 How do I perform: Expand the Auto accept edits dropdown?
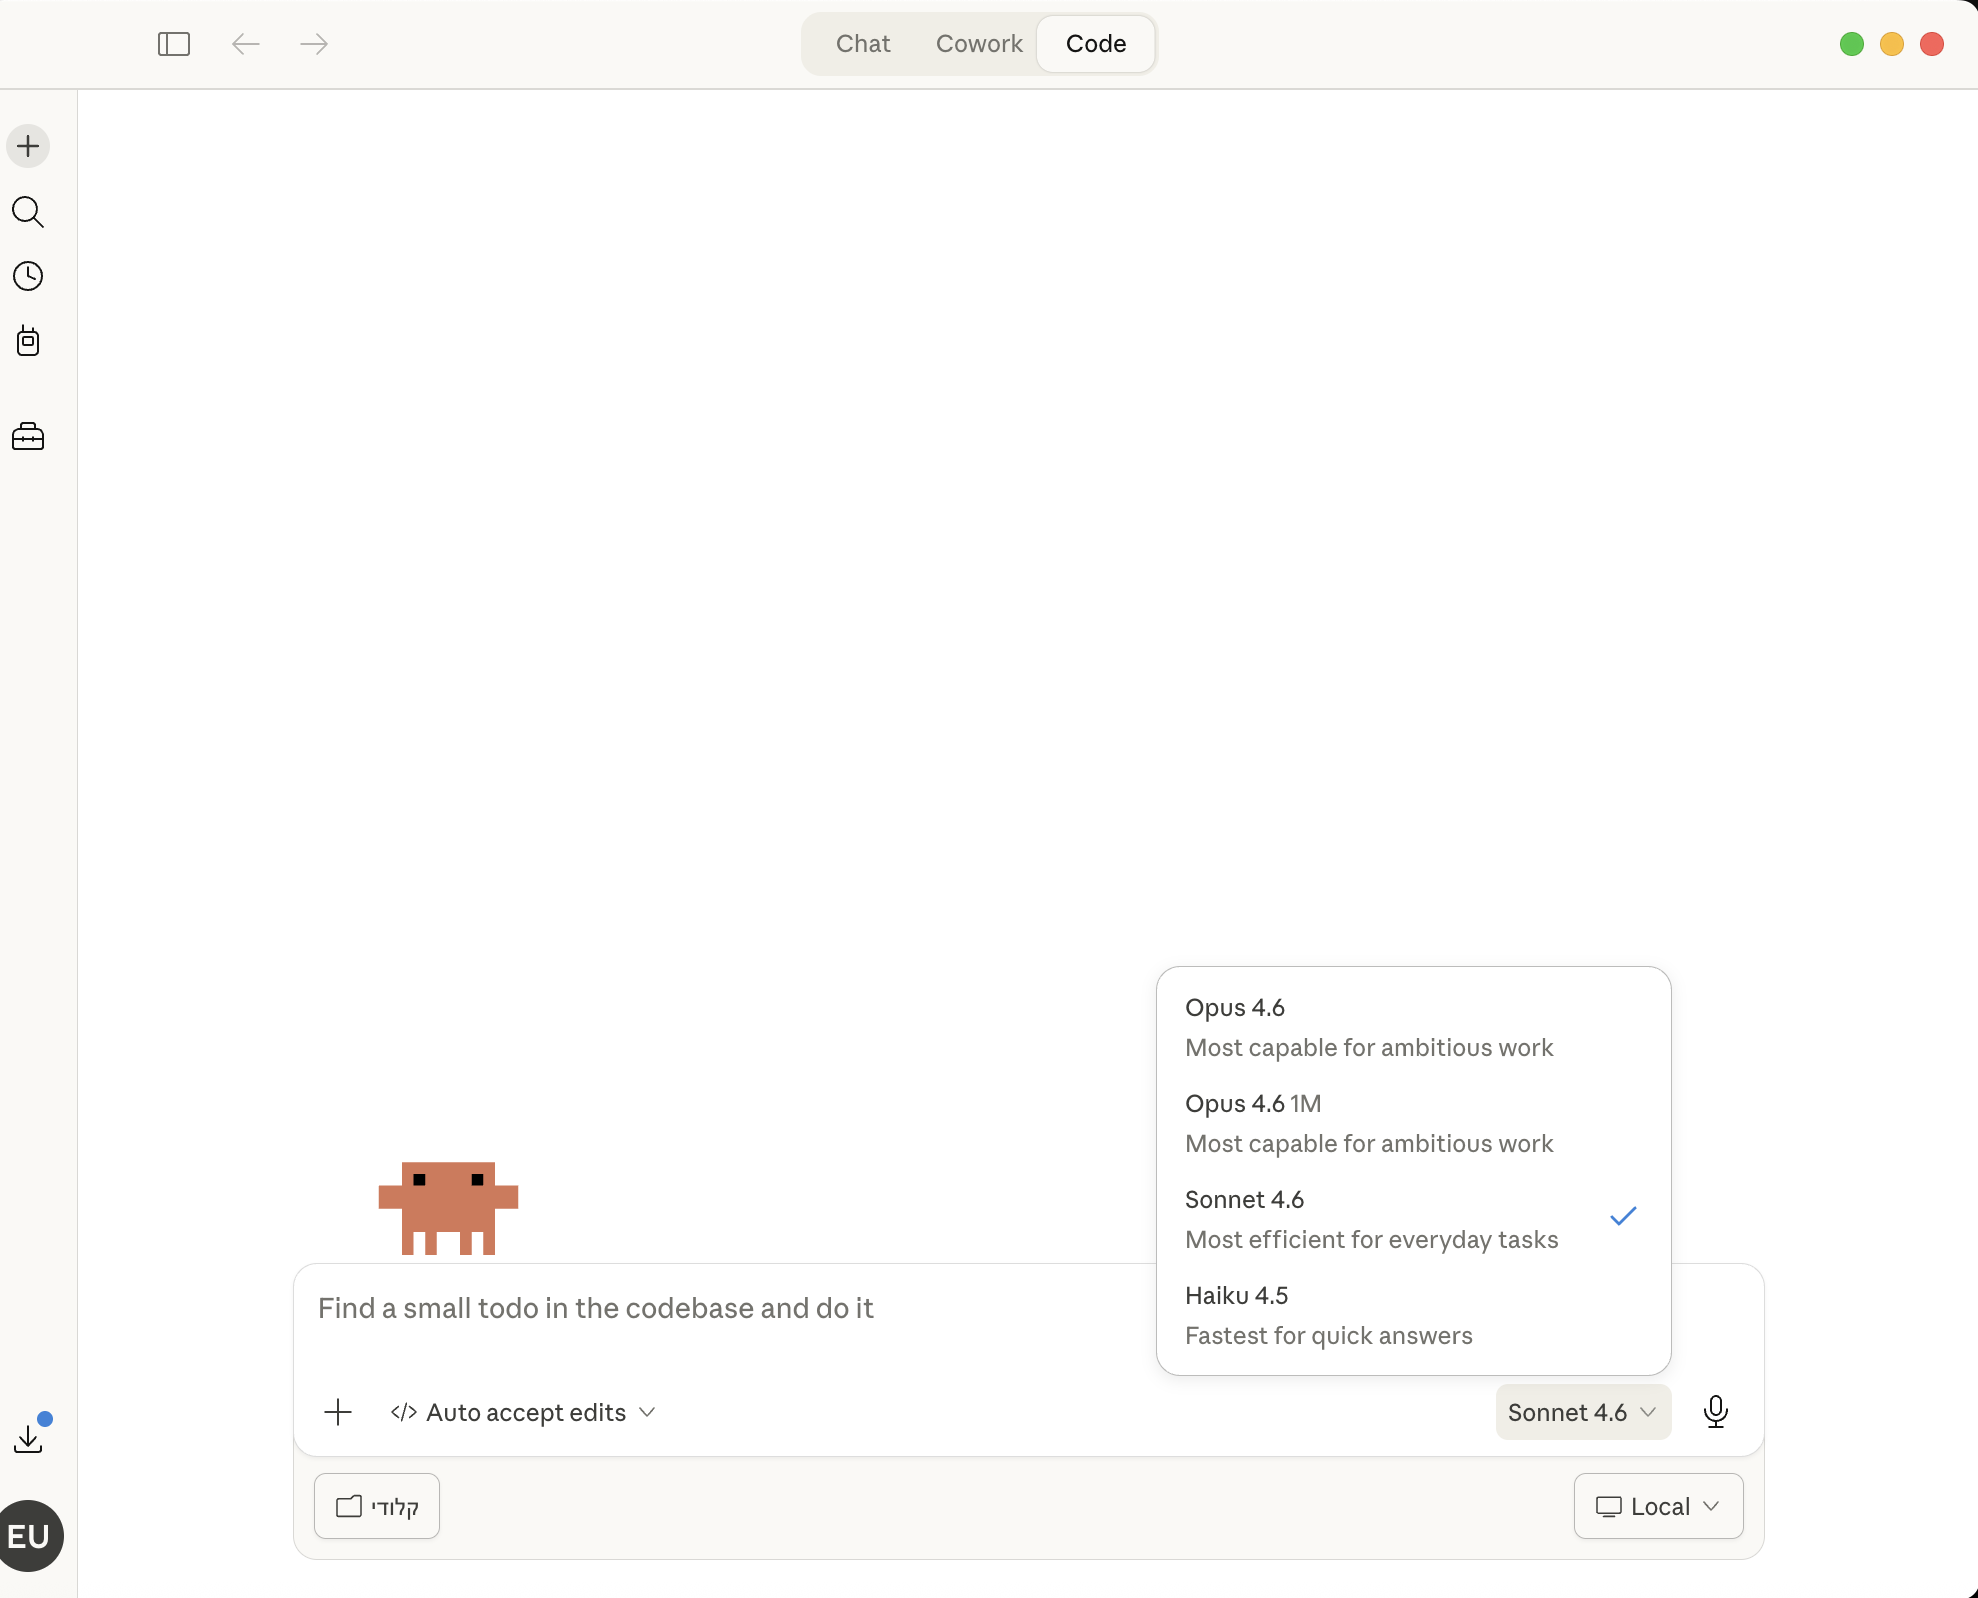point(523,1412)
